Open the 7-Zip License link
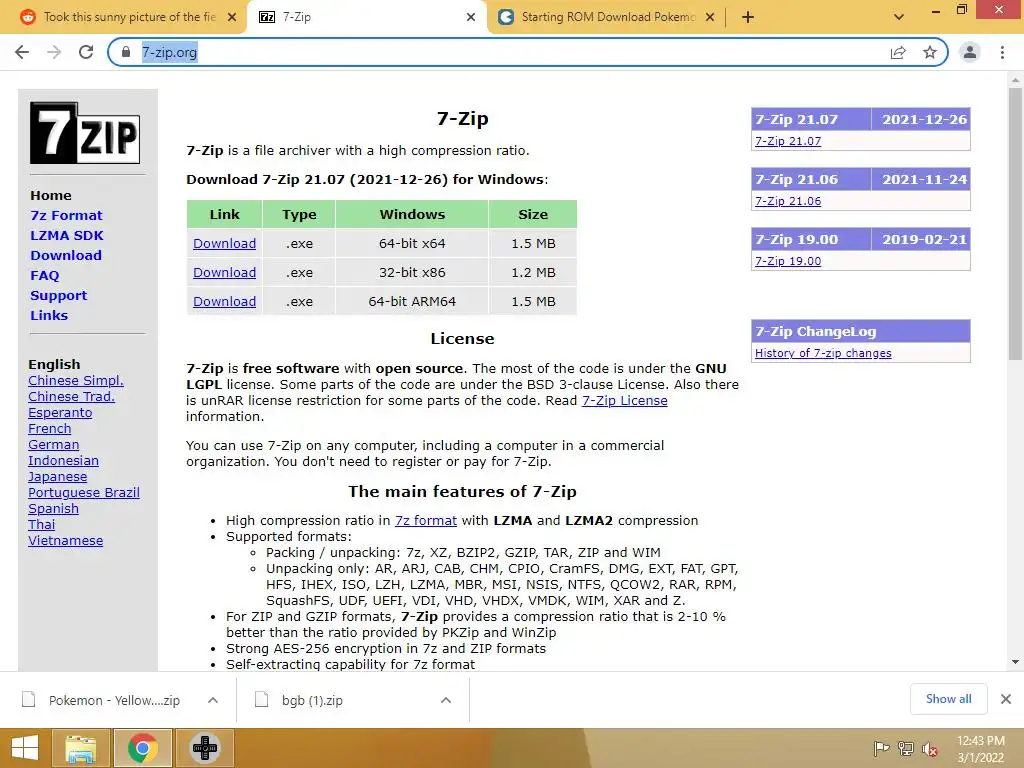 624,400
